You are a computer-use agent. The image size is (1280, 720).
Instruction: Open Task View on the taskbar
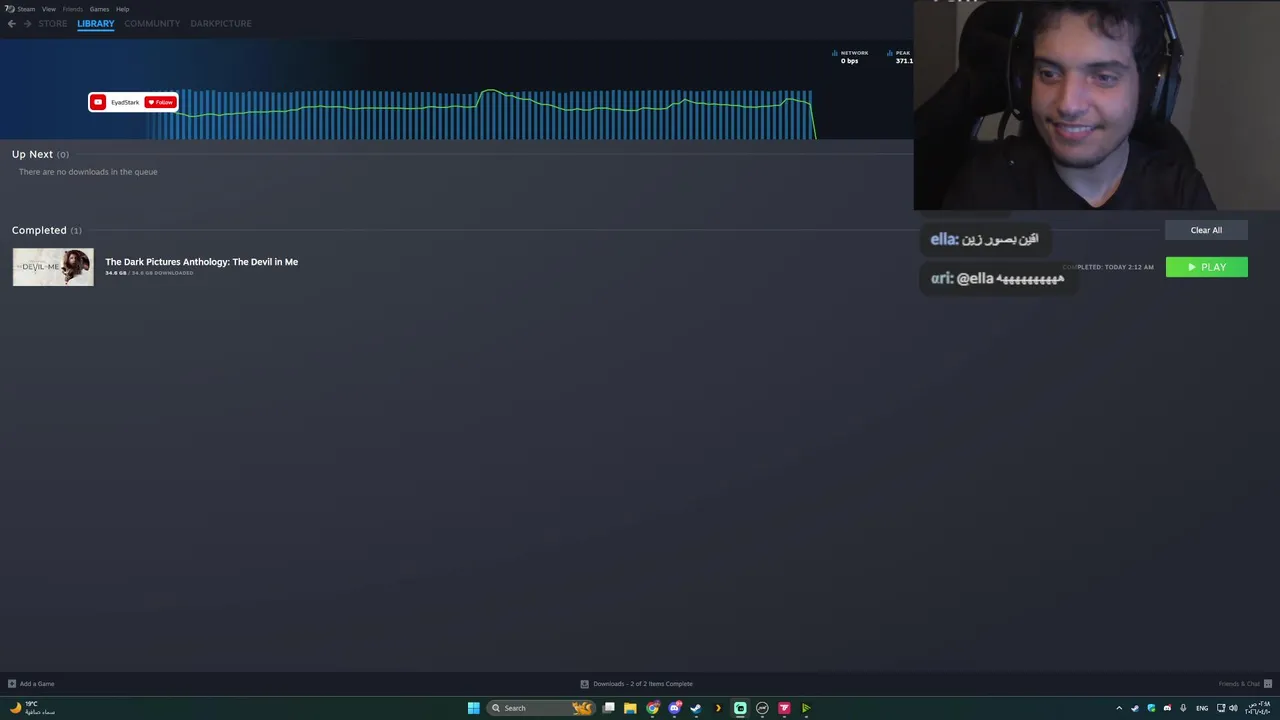pos(608,708)
